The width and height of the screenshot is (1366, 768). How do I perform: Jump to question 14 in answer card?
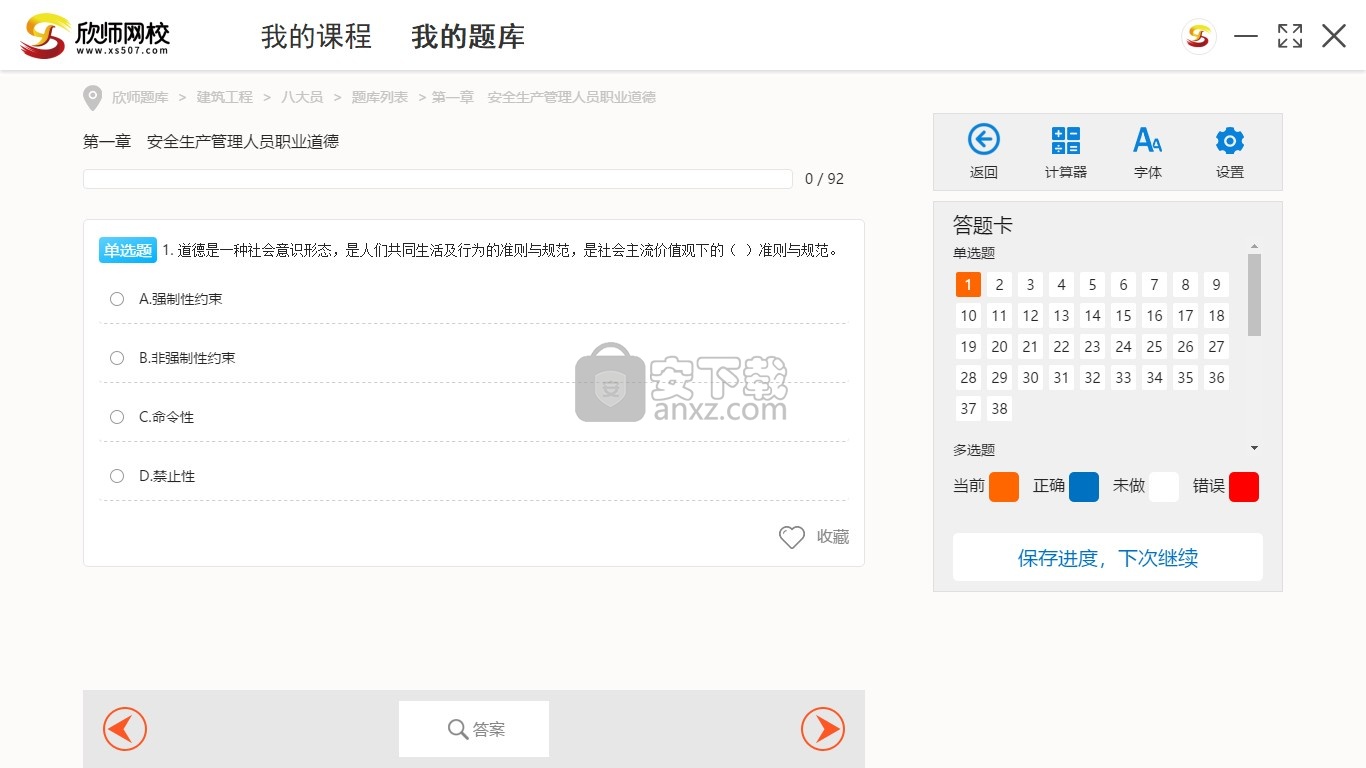(1092, 316)
